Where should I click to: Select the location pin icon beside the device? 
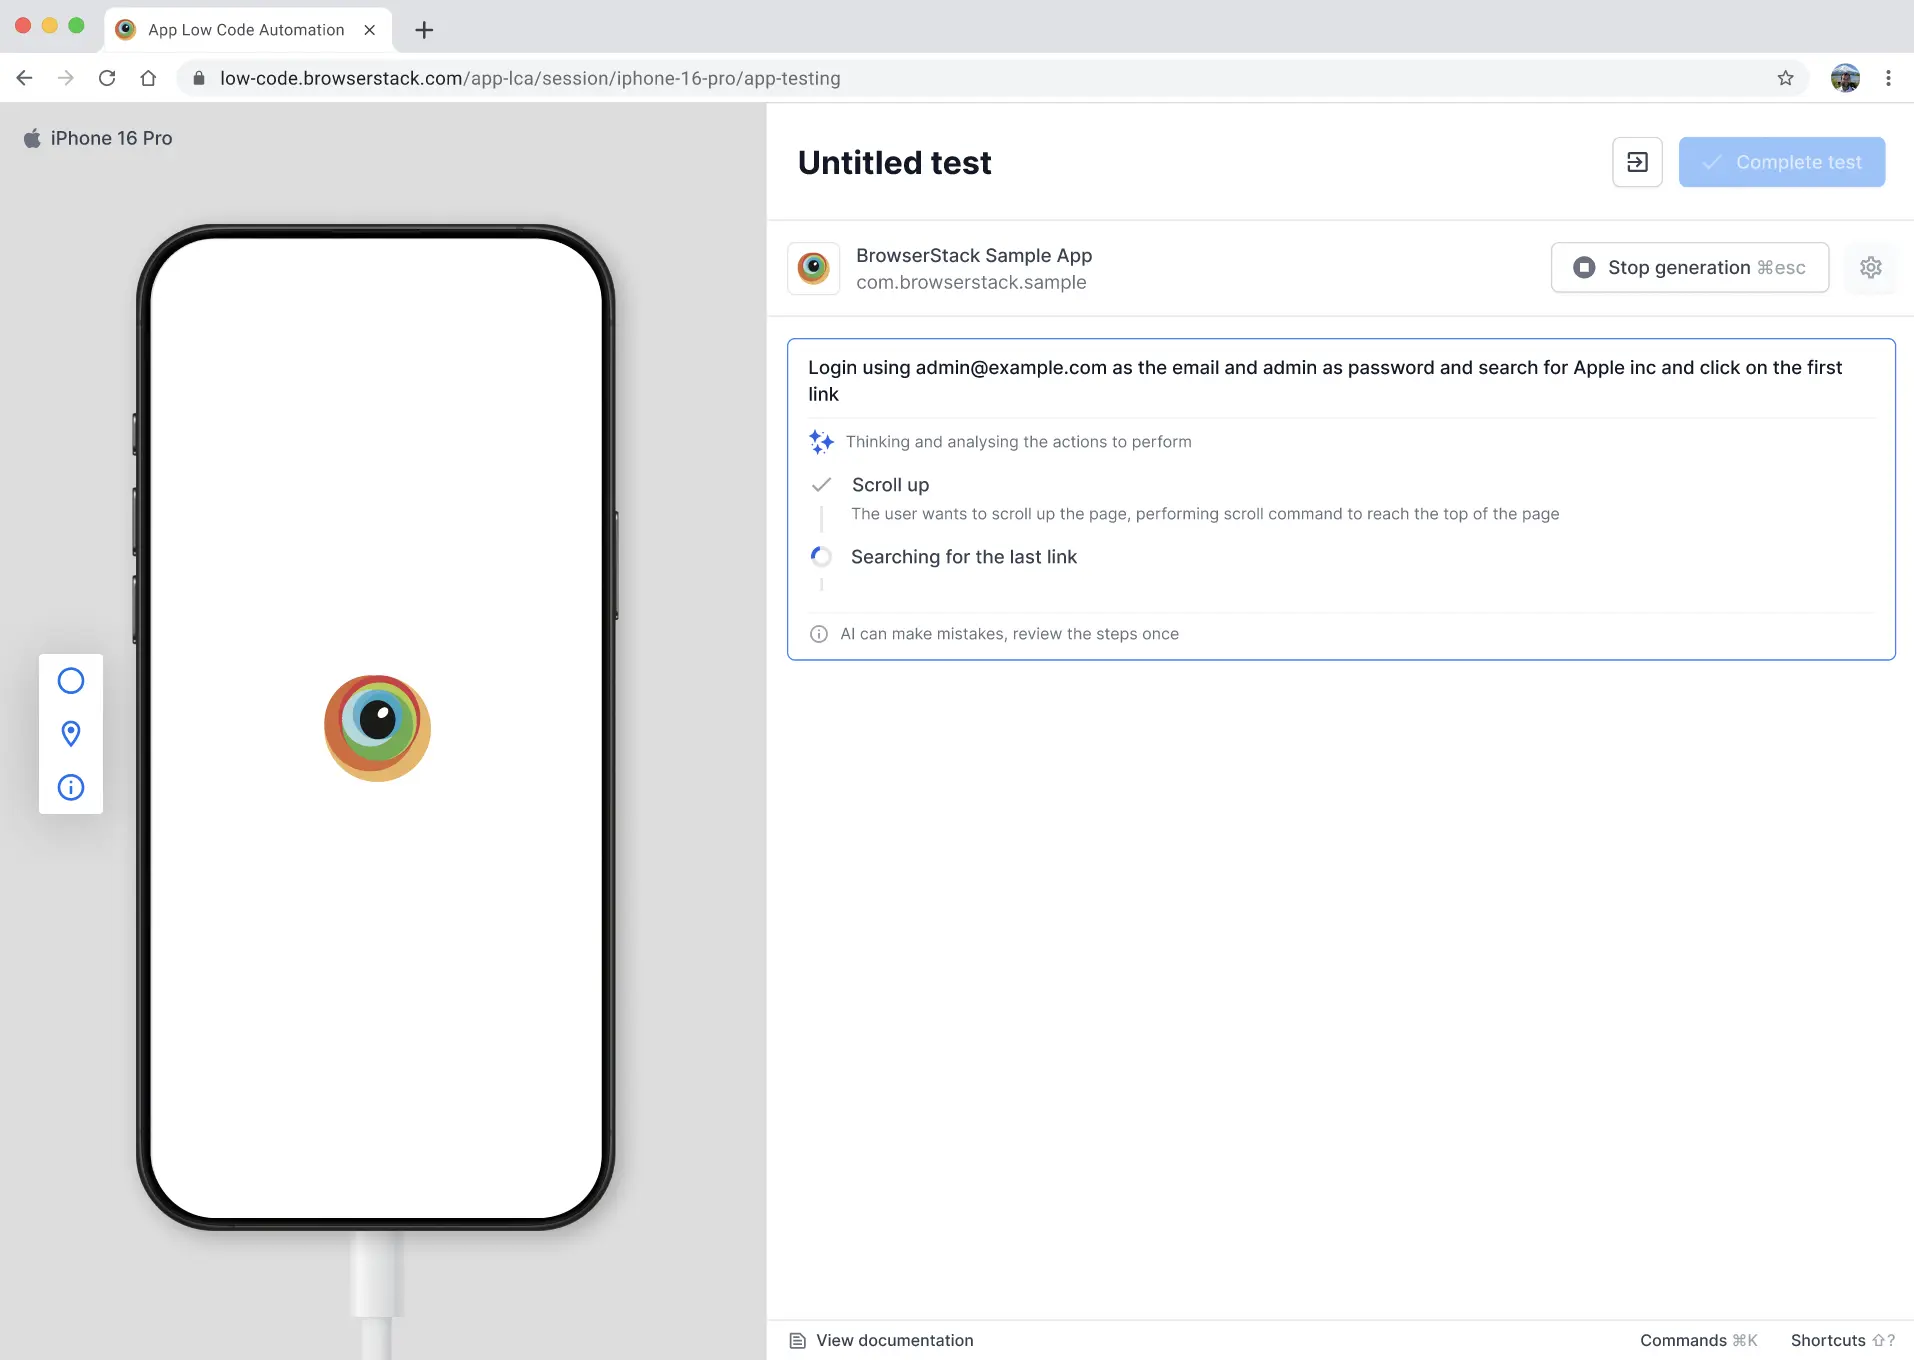71,734
